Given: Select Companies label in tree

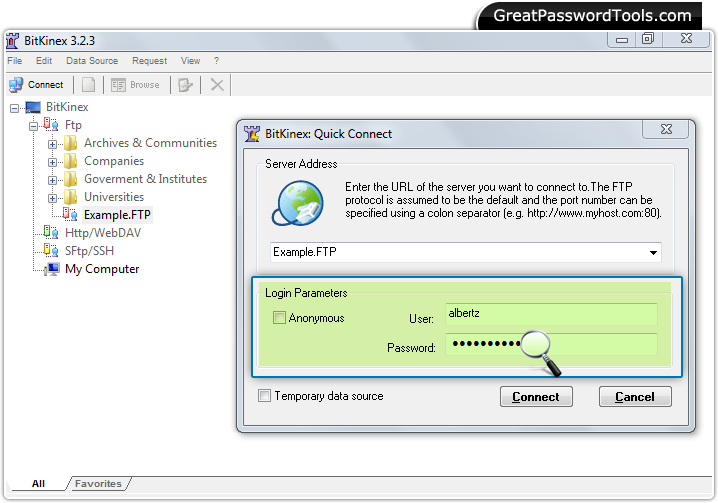Looking at the screenshot, I should [114, 161].
